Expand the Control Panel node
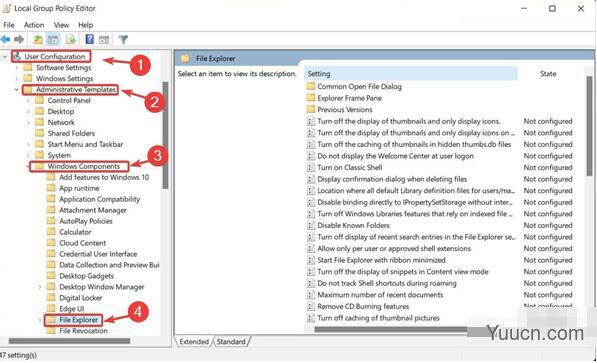The height and width of the screenshot is (363, 597). [28, 101]
